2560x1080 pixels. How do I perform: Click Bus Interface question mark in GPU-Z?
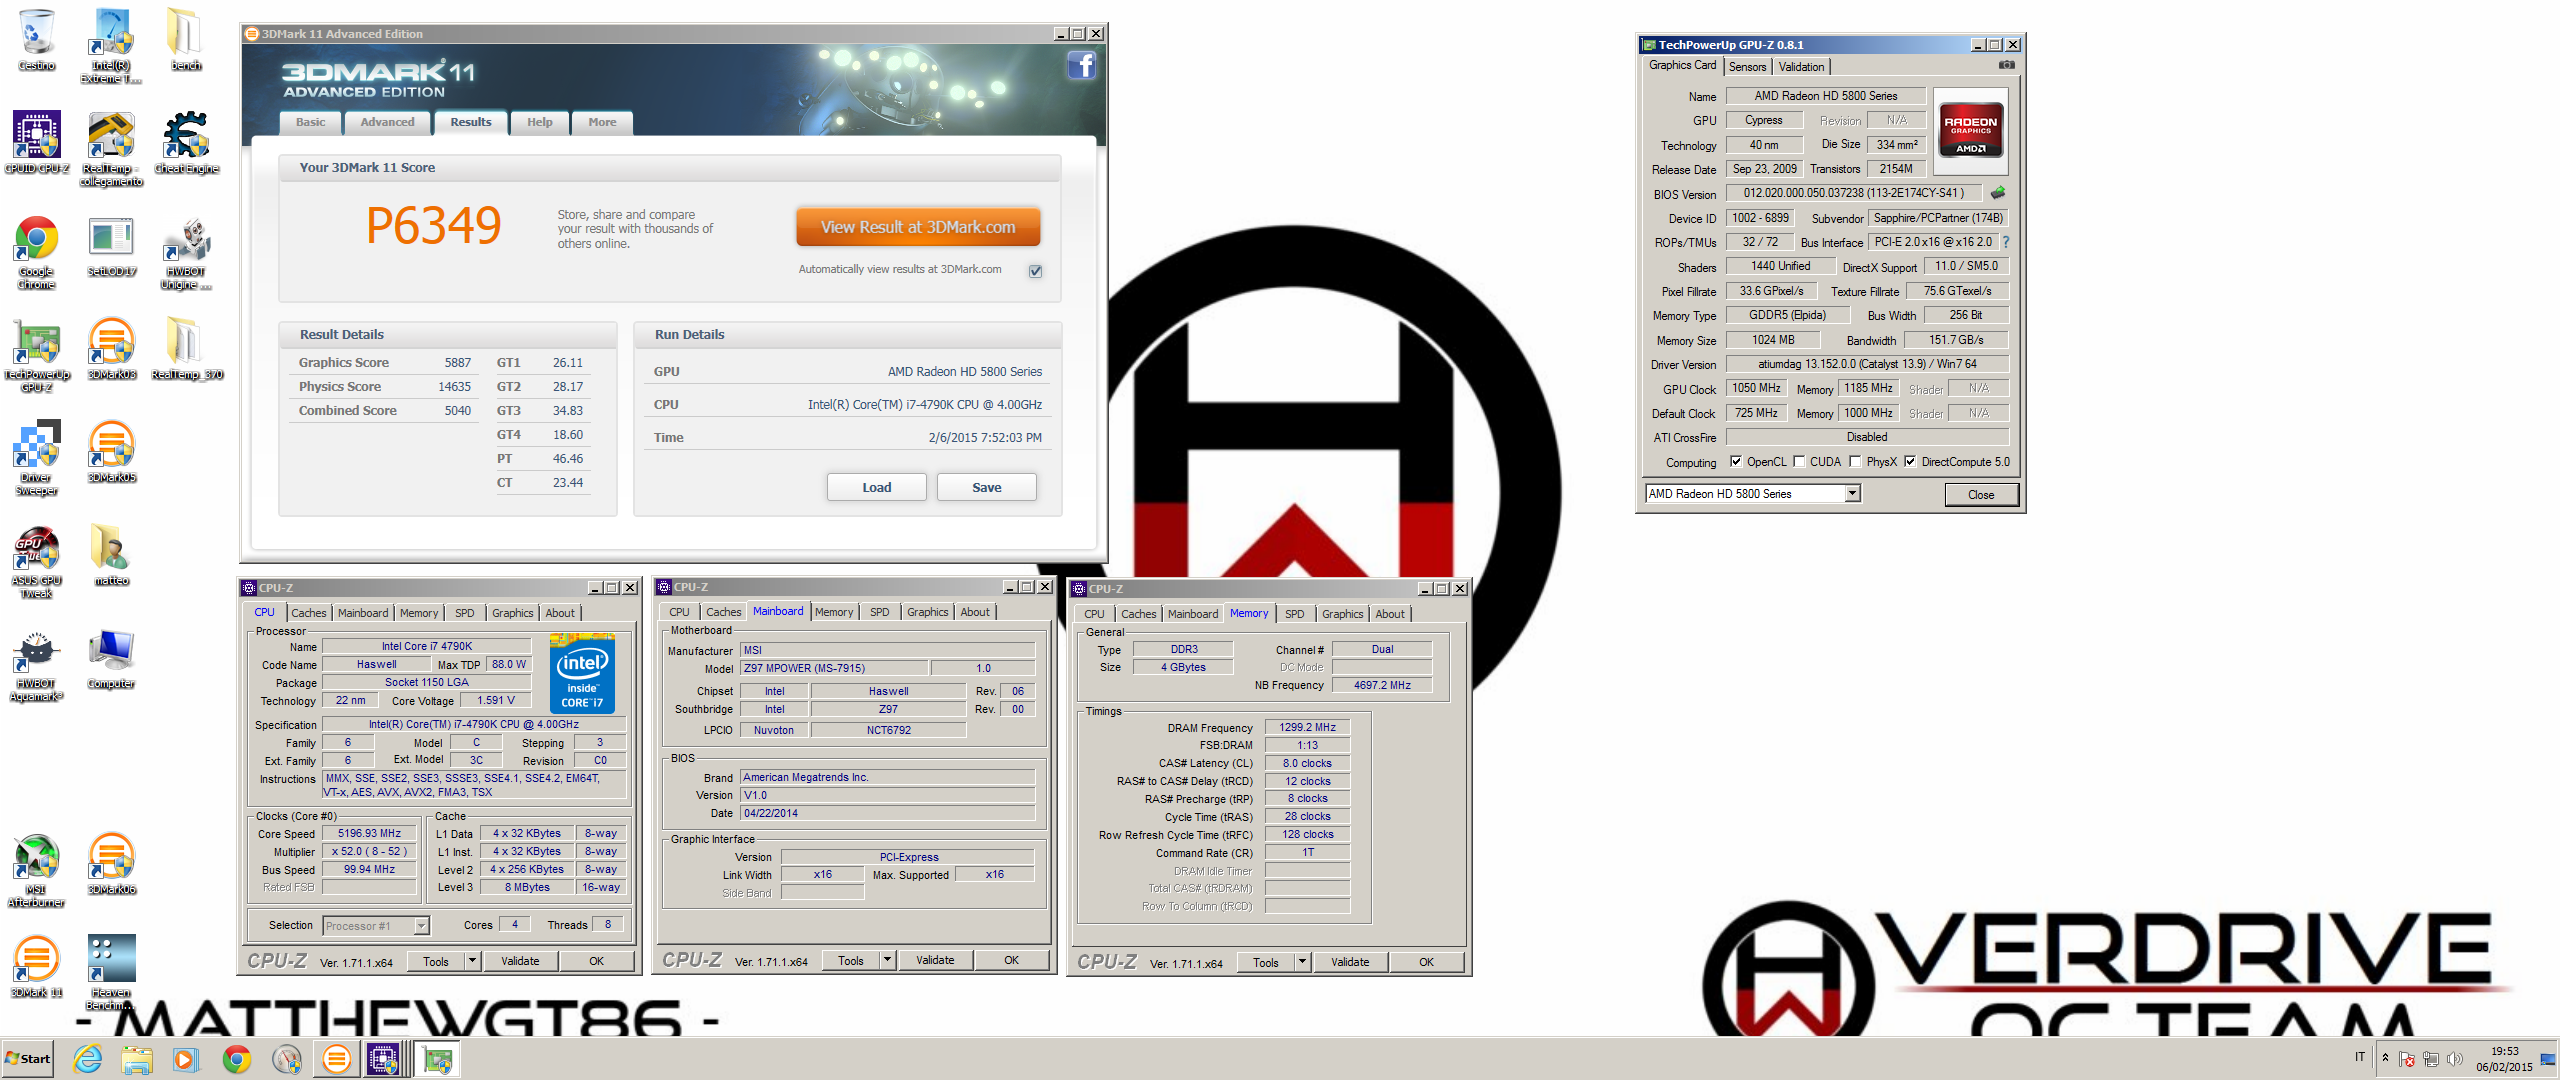(x=2005, y=242)
